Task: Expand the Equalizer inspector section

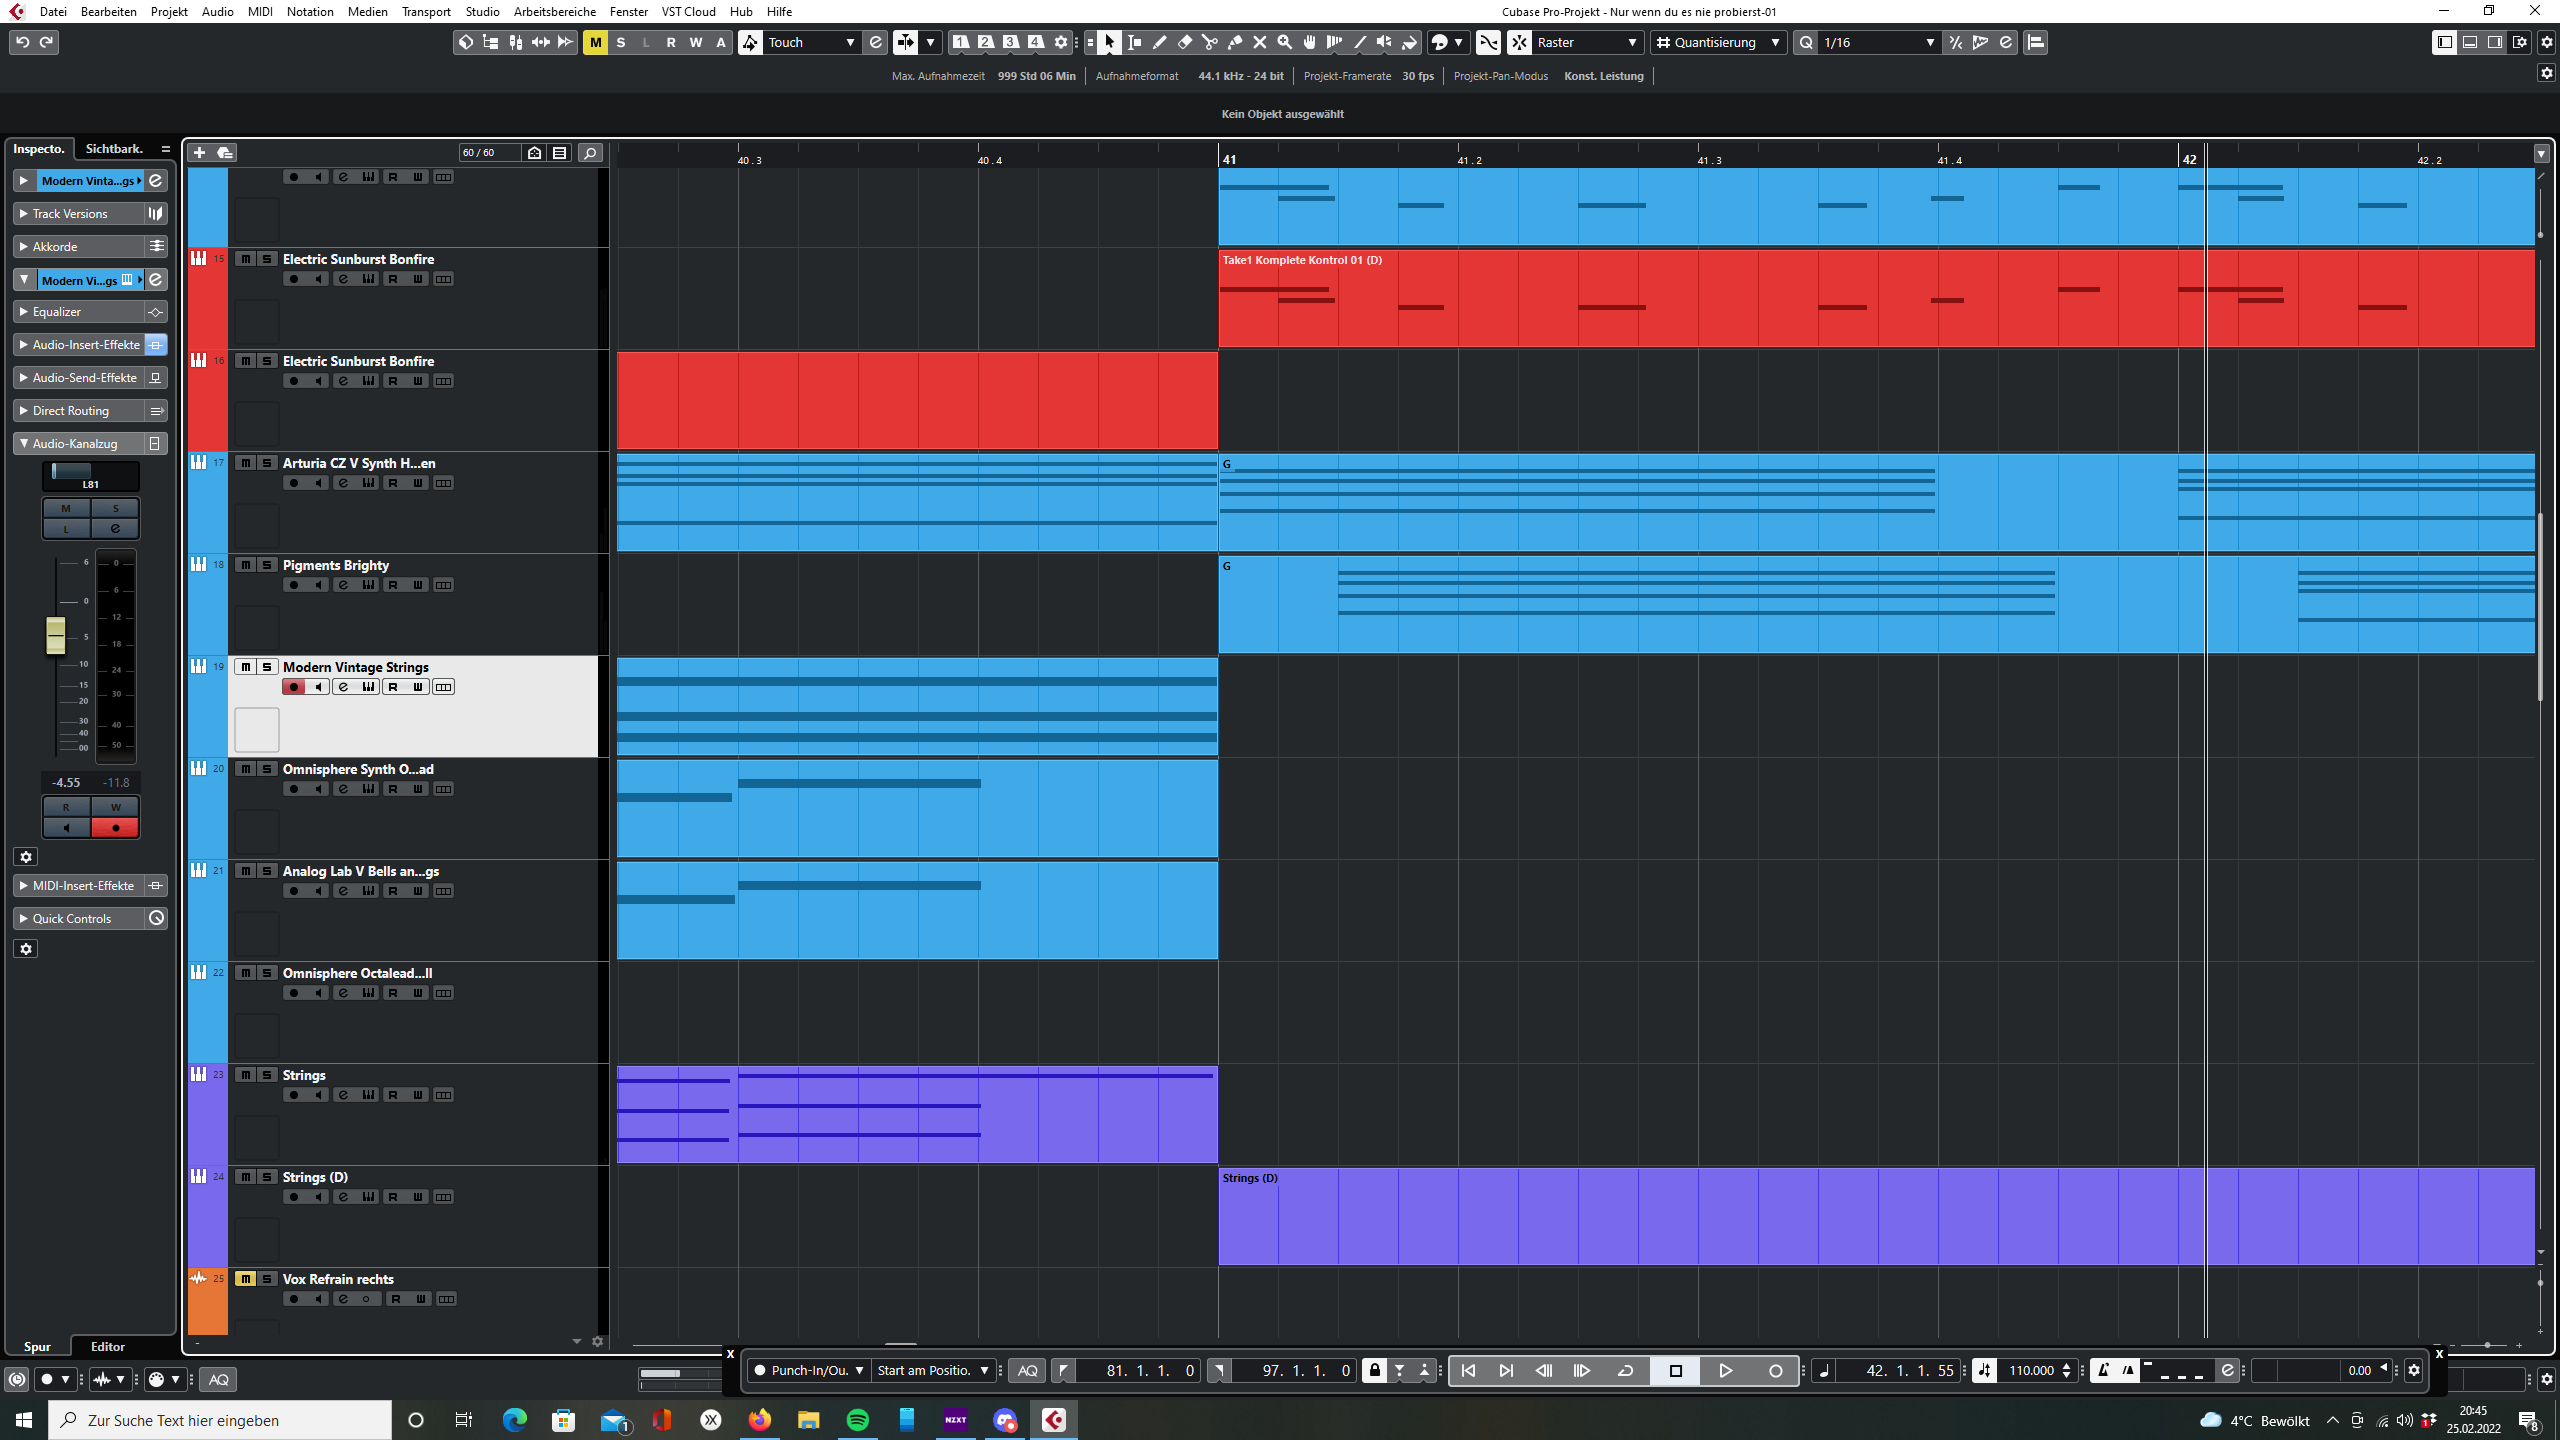Action: point(79,312)
